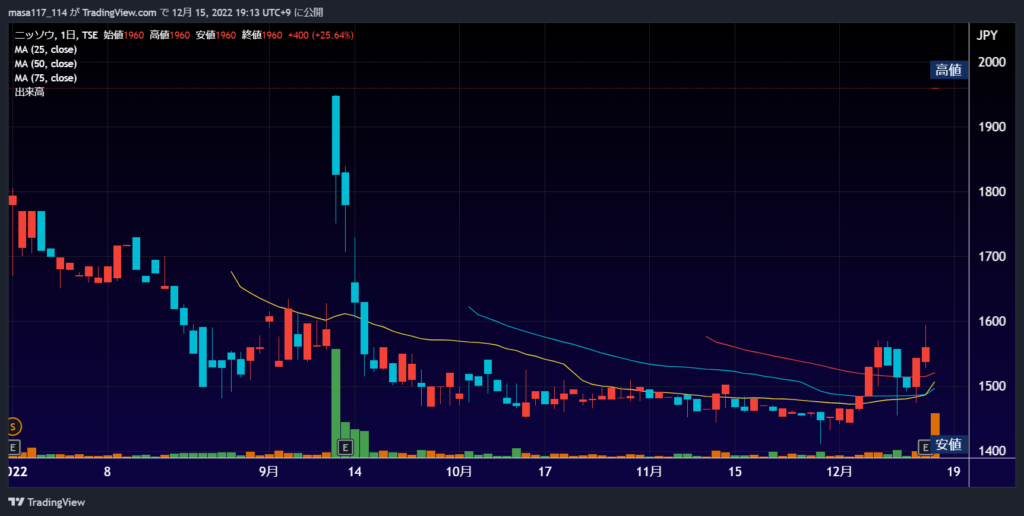The width and height of the screenshot is (1024, 516).
Task: Click the 11月 label on time axis
Action: (648, 472)
